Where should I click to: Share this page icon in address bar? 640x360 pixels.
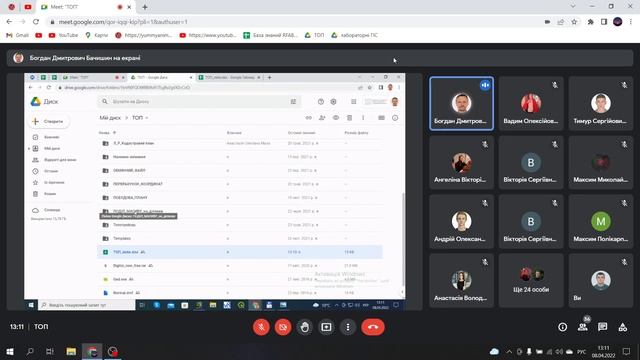[561, 22]
